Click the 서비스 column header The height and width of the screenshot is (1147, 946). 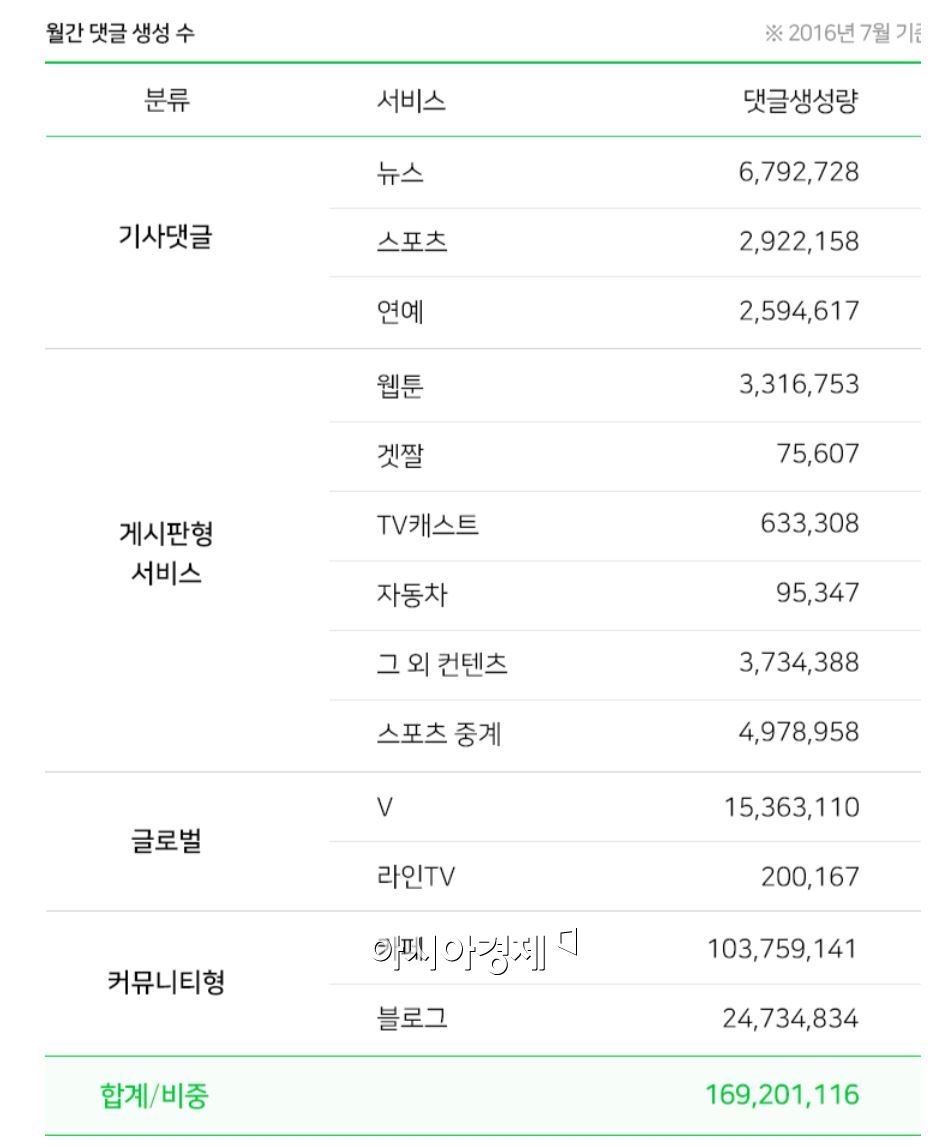[411, 101]
